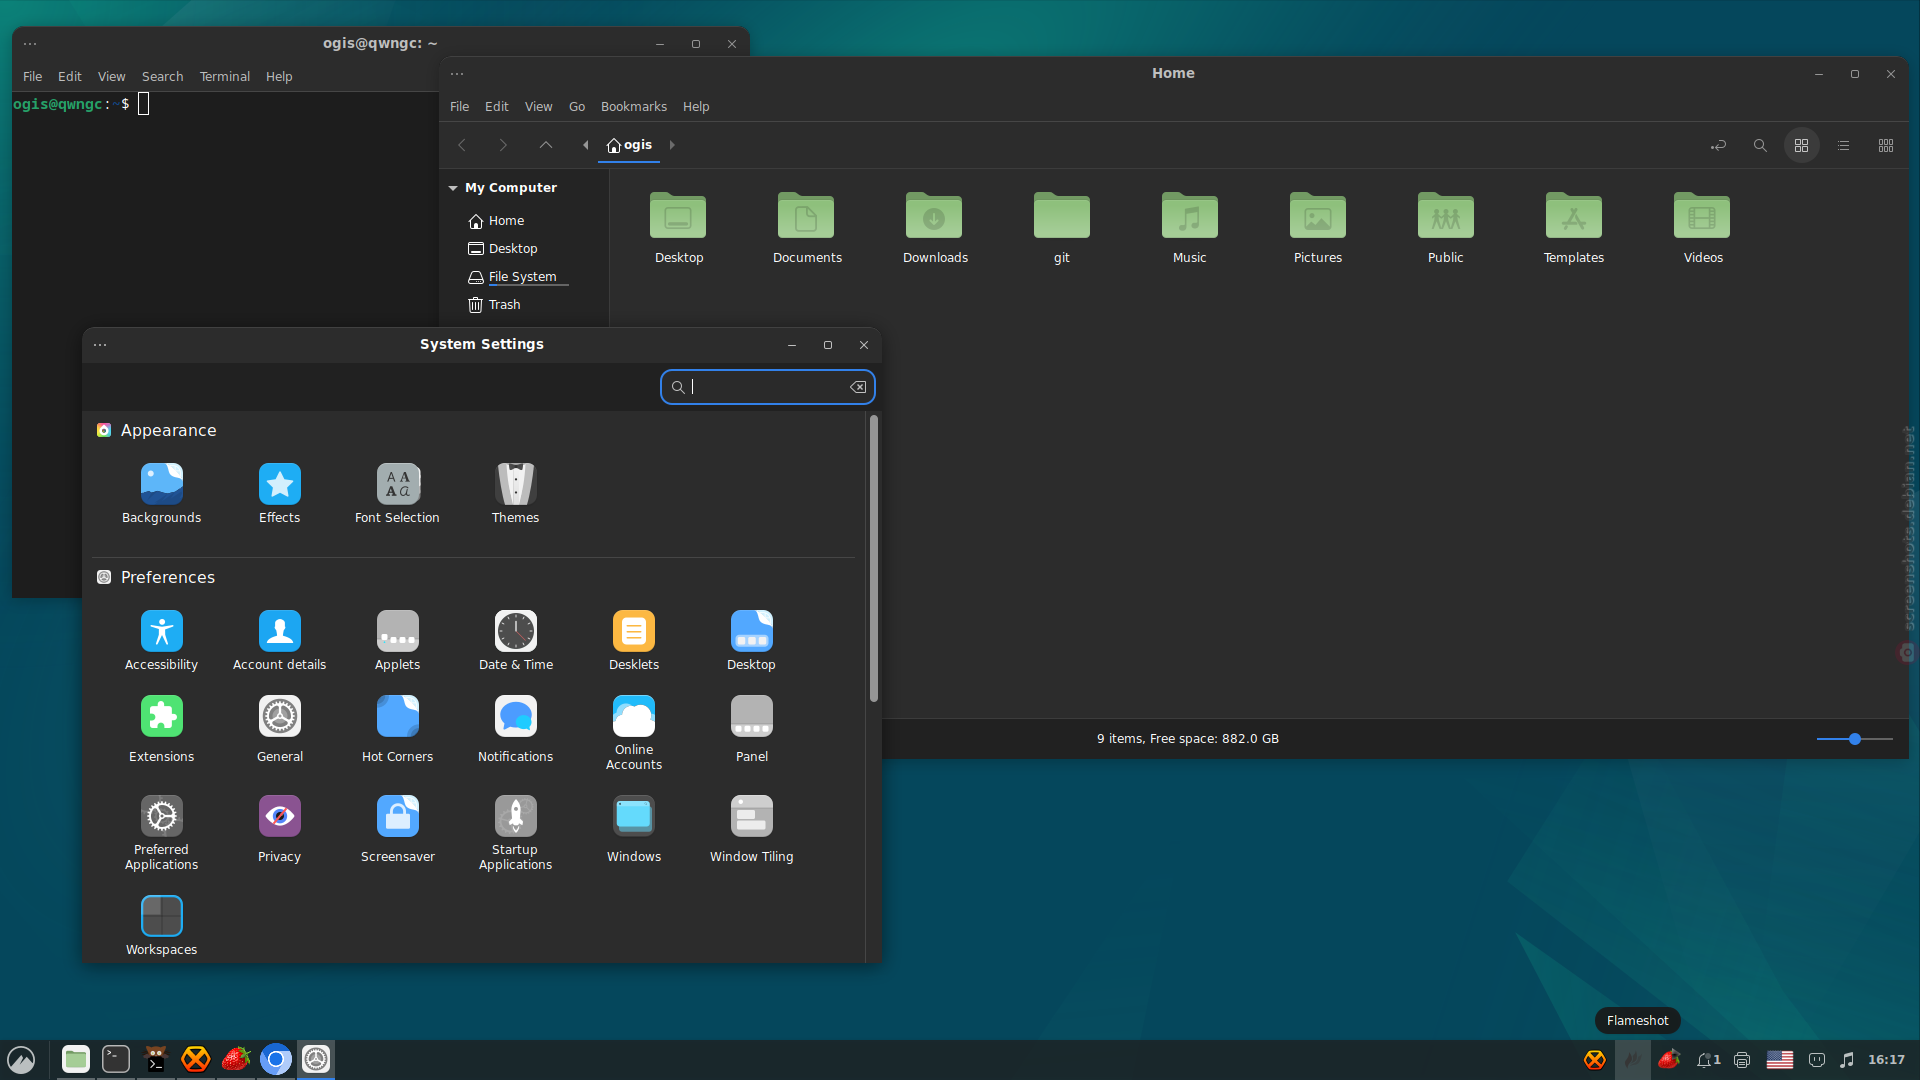Click the back navigation arrow
The height and width of the screenshot is (1080, 1920).
click(x=462, y=145)
